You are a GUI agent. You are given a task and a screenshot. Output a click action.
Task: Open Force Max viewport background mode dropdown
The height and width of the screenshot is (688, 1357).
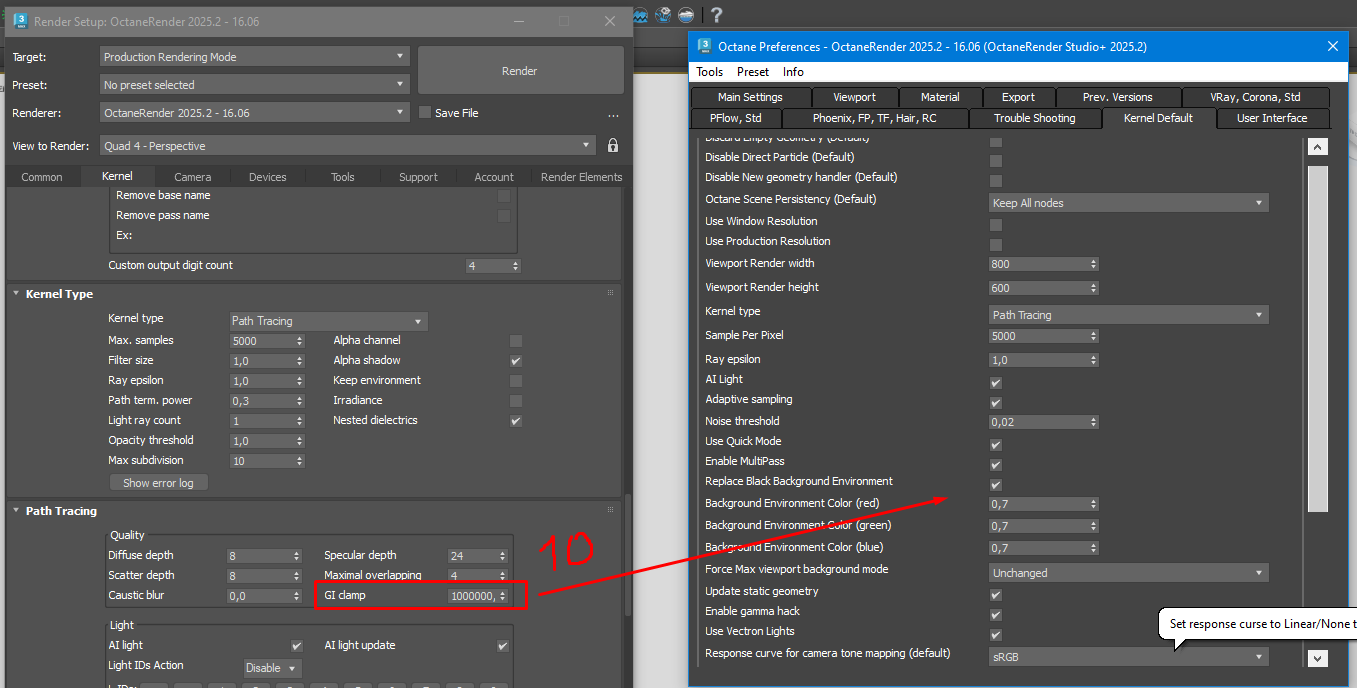point(1129,573)
